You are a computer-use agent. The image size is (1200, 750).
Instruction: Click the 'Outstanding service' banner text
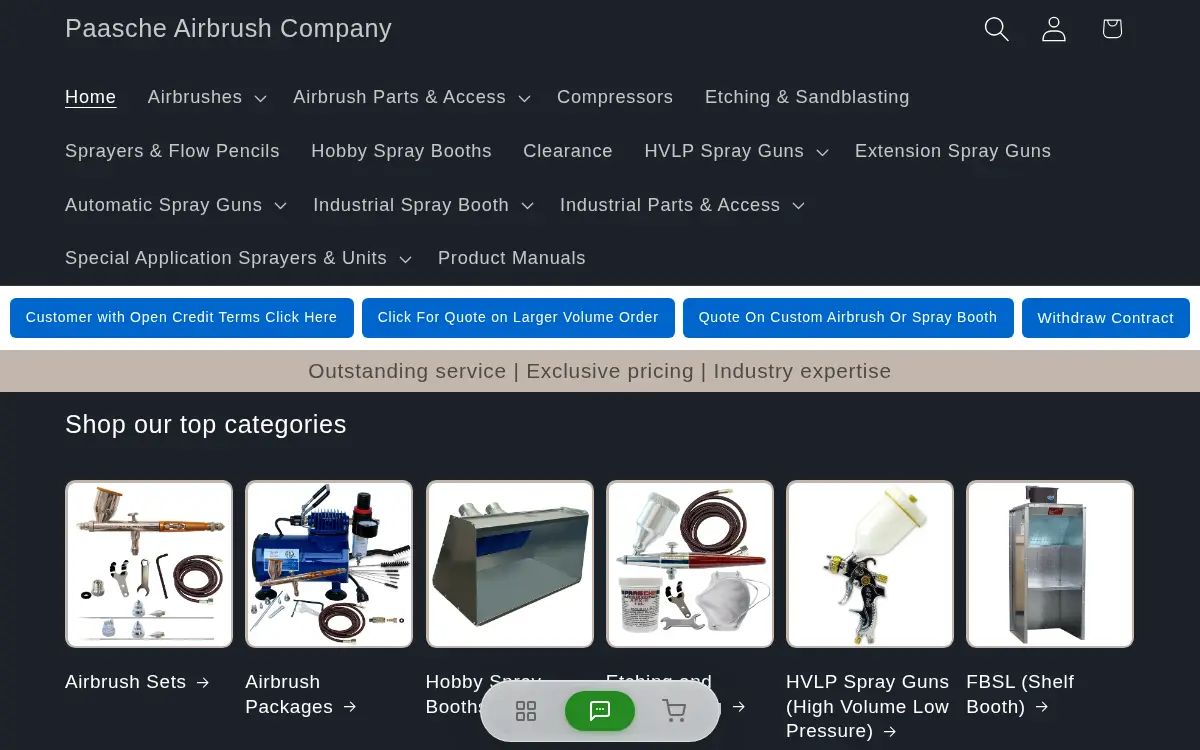(x=600, y=371)
